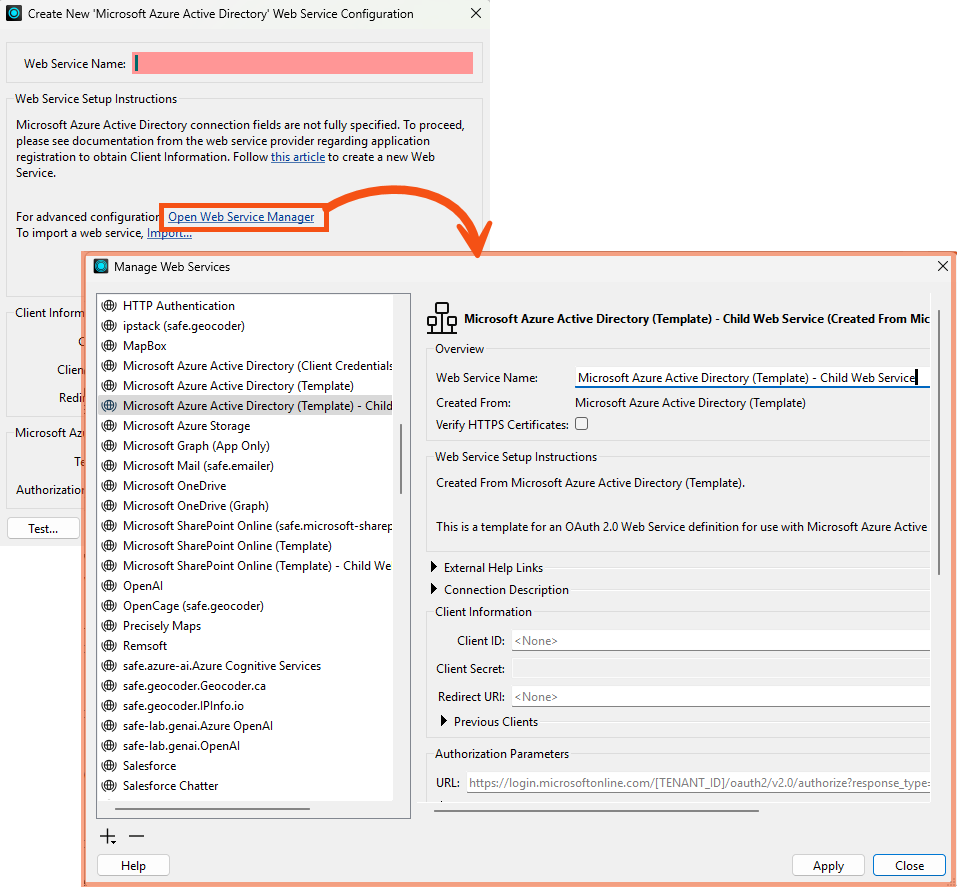The image size is (957, 887).
Task: Click inside the Client ID field
Action: tap(720, 641)
